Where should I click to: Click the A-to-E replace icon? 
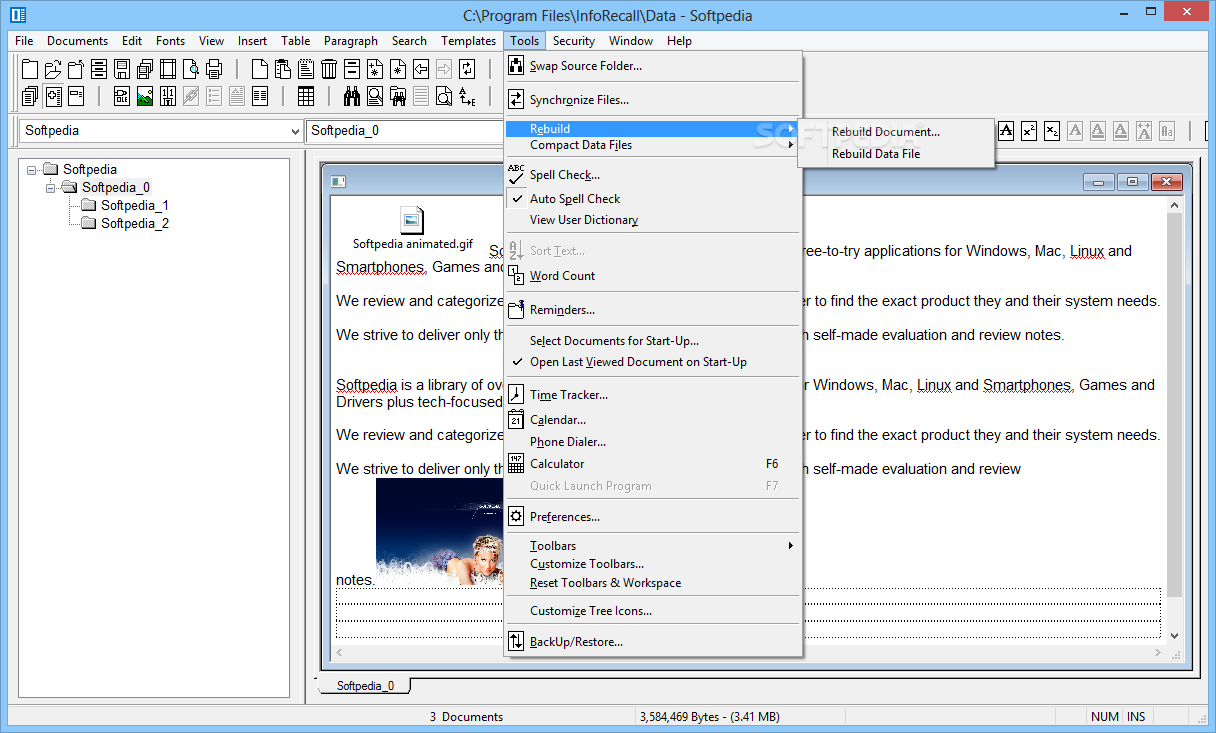pyautogui.click(x=467, y=96)
